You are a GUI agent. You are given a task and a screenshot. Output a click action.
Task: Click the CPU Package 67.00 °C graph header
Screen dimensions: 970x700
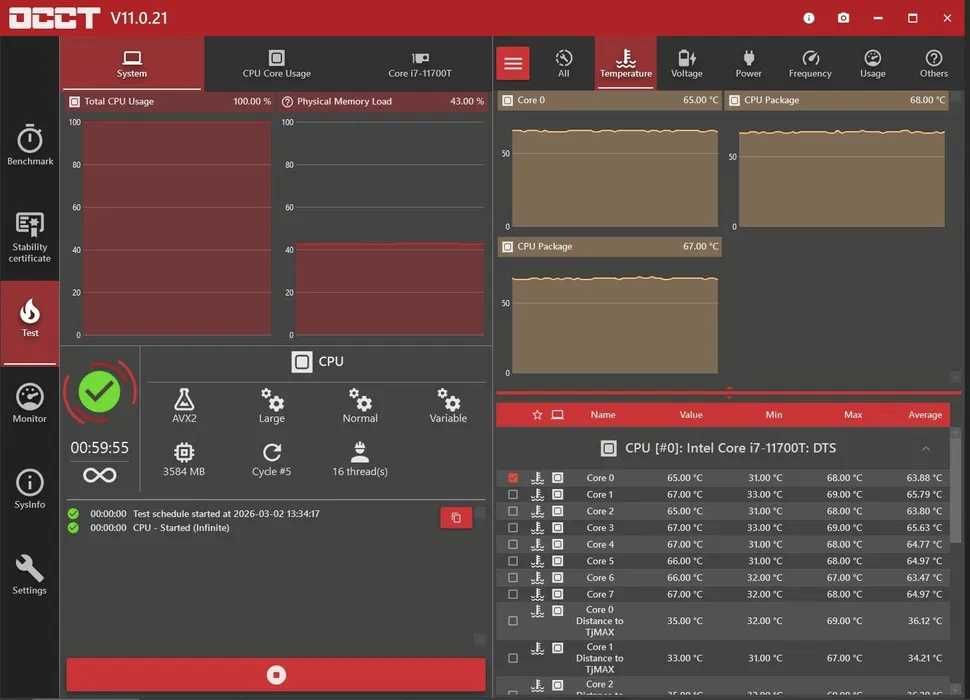tap(609, 247)
